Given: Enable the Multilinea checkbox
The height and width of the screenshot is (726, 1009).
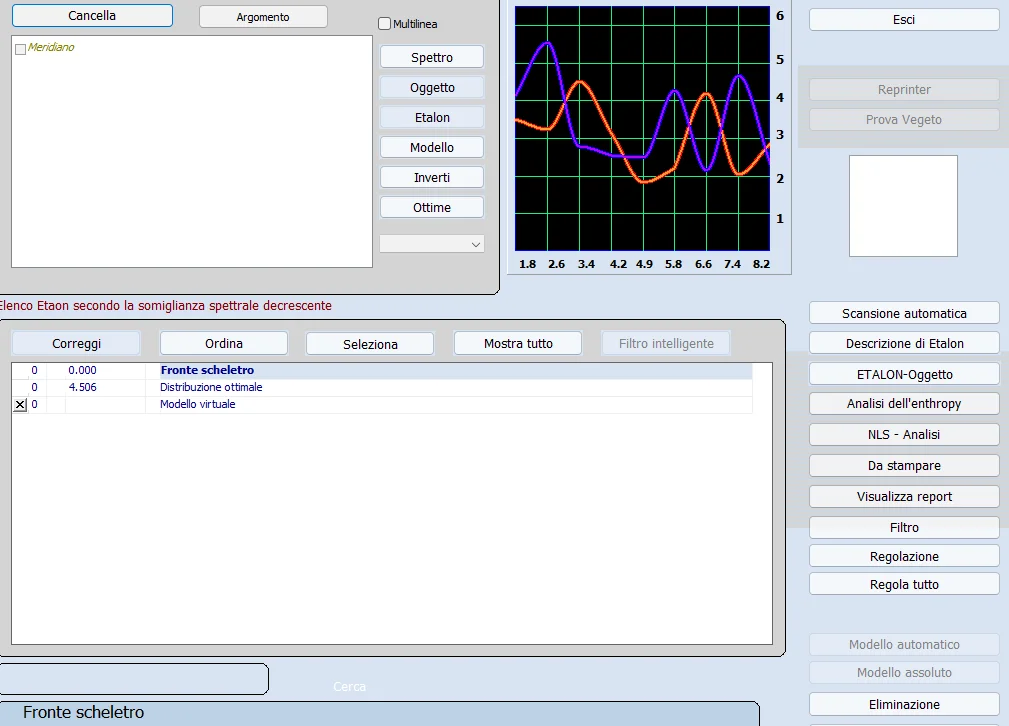Looking at the screenshot, I should (385, 24).
